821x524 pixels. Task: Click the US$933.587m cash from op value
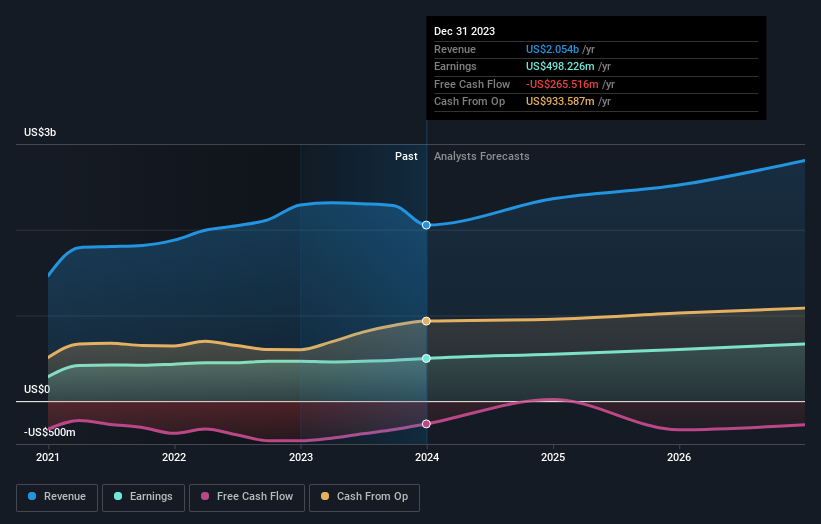[560, 102]
